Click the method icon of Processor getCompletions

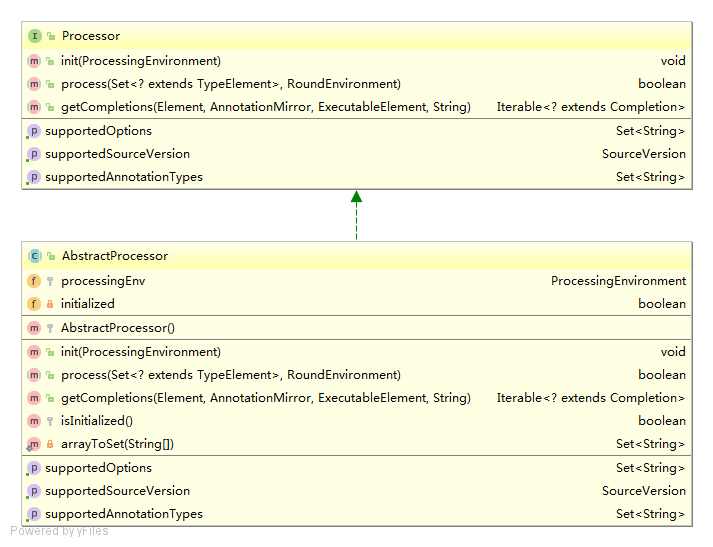[34, 107]
